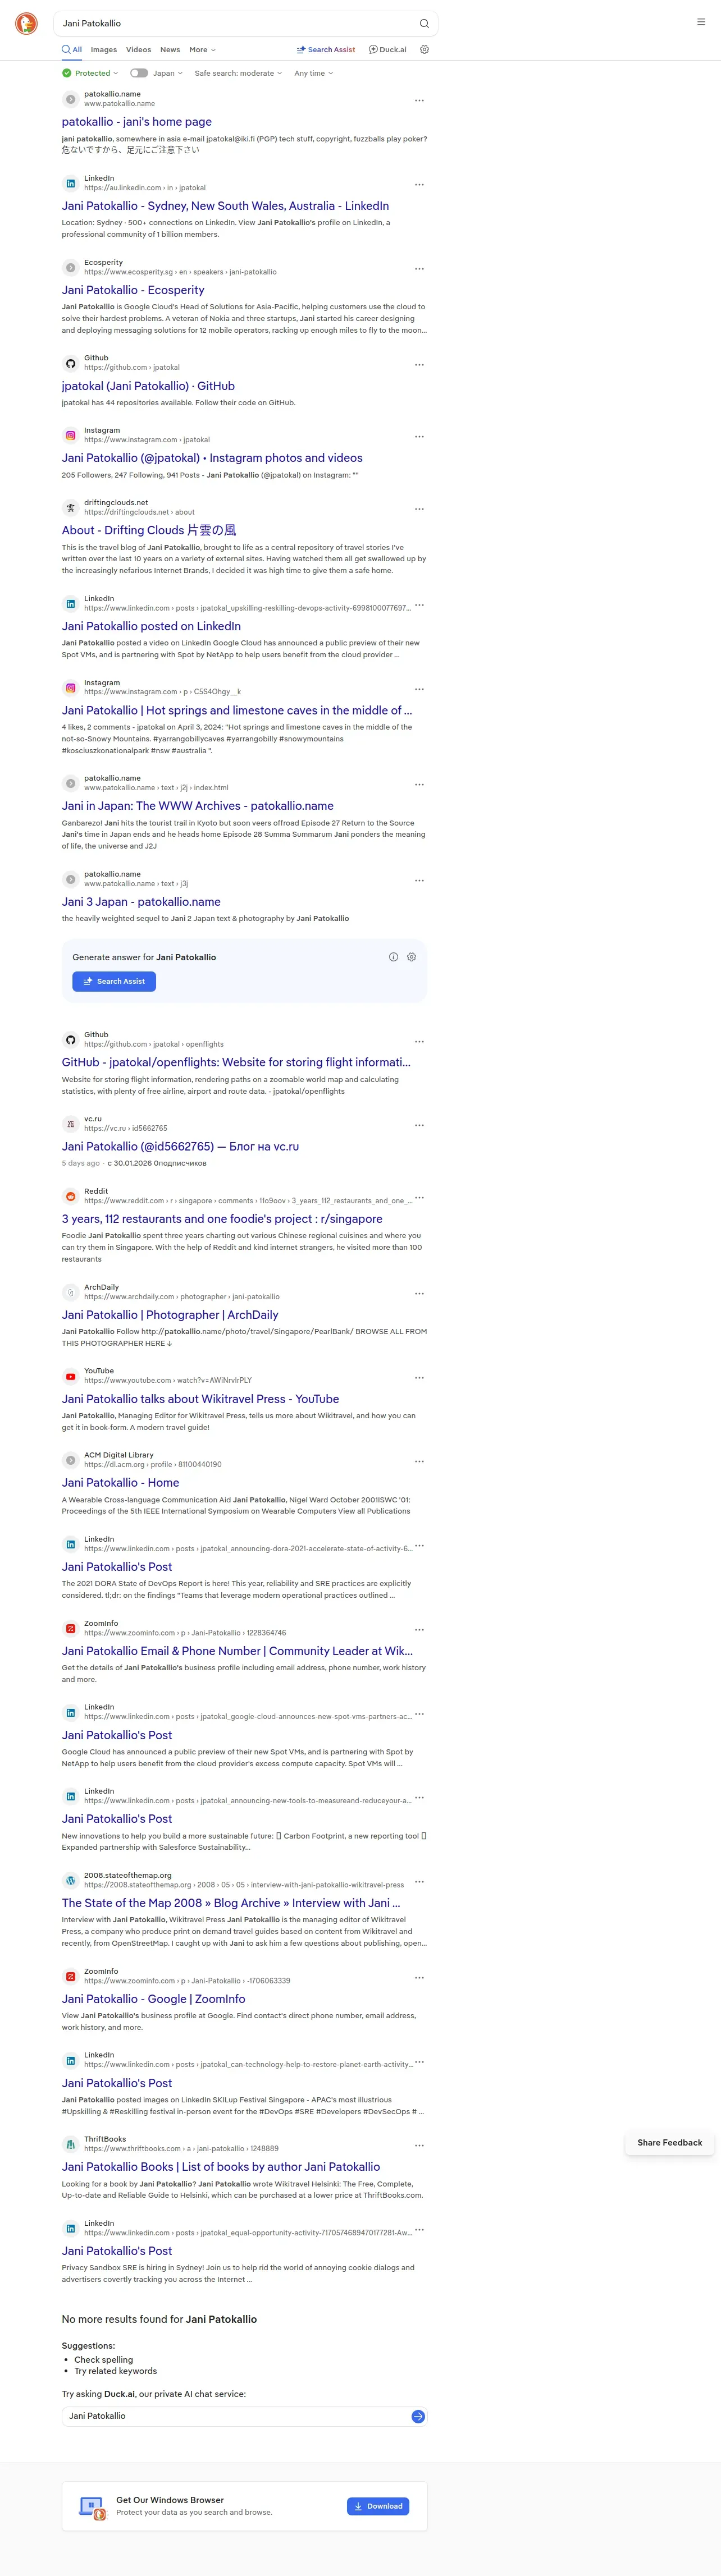This screenshot has height=2576, width=721.
Task: Open 'jpatokal (Jani Patokallio) · GitHub' link
Action: tap(148, 386)
